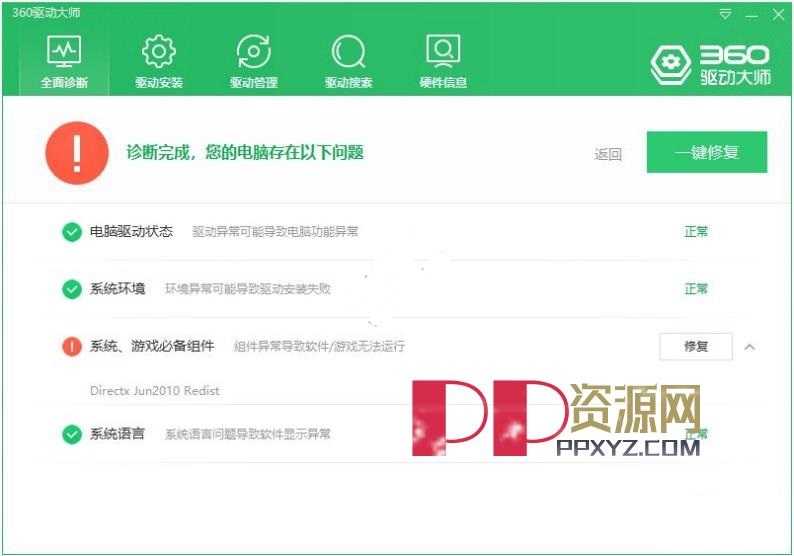Click 正常 status of 电脑驱动状态

(x=696, y=231)
